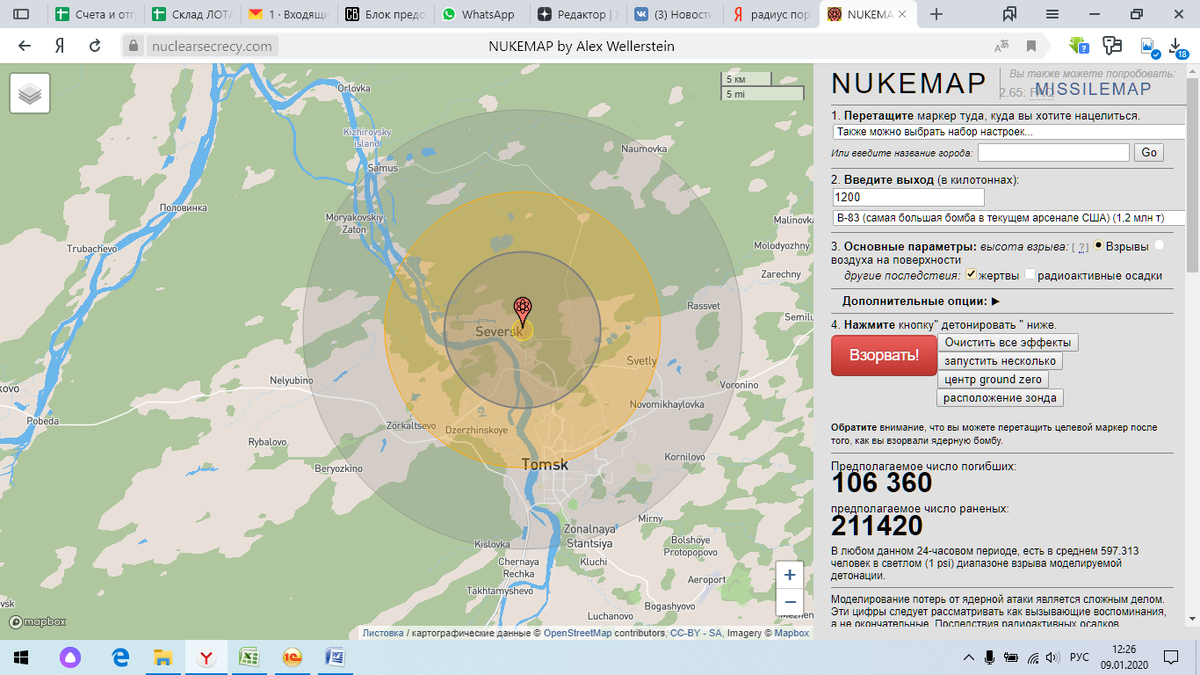Screen dimensions: 1200x675
Task: Open Yandex home via Я icon
Action: (59, 46)
